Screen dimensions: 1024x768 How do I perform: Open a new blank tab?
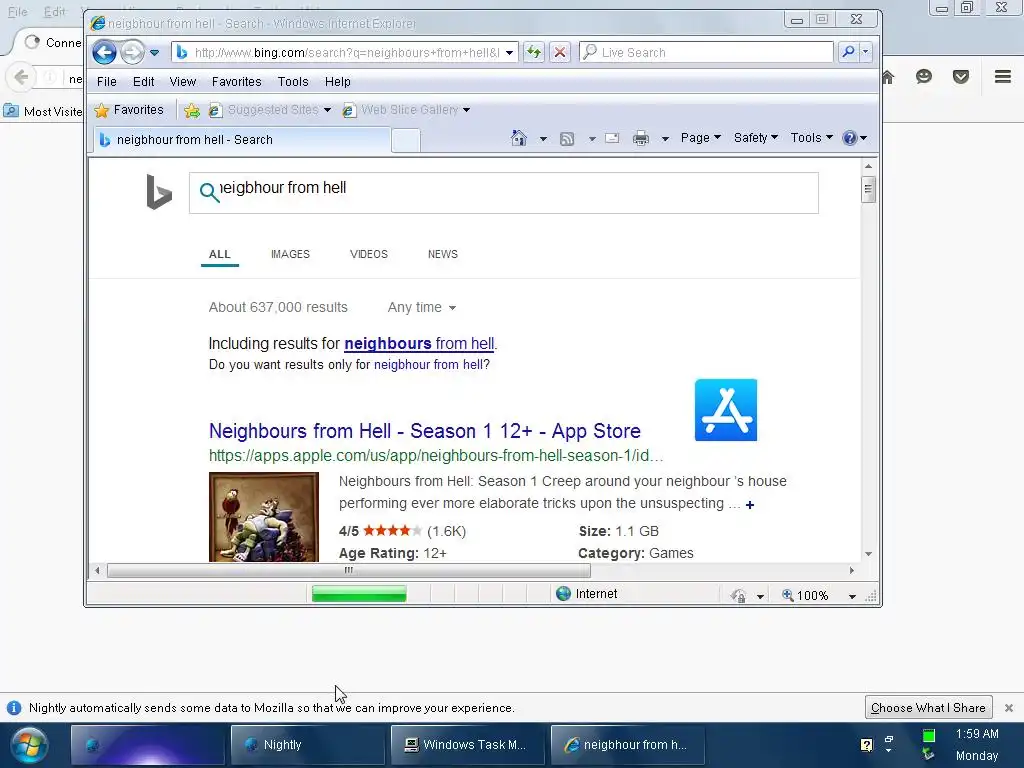406,140
